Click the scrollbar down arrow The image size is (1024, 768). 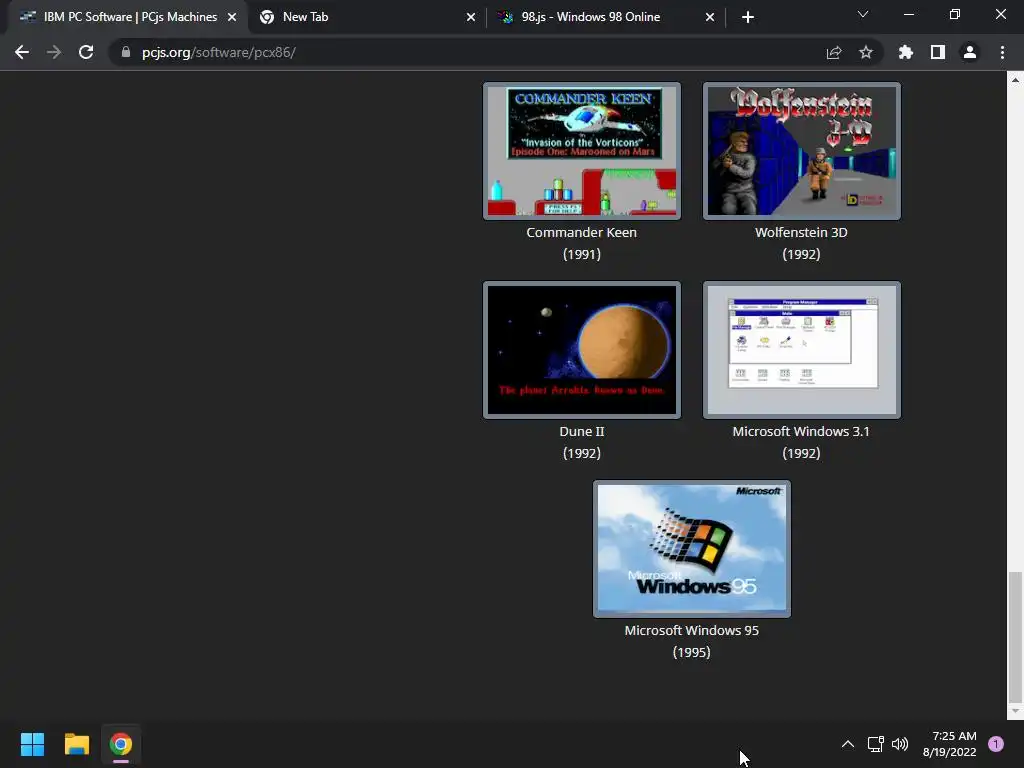[1015, 711]
